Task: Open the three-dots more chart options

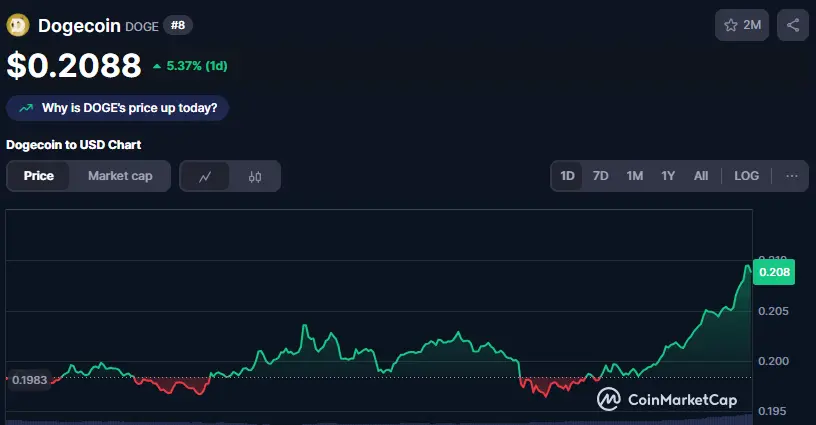Action: pyautogui.click(x=792, y=176)
